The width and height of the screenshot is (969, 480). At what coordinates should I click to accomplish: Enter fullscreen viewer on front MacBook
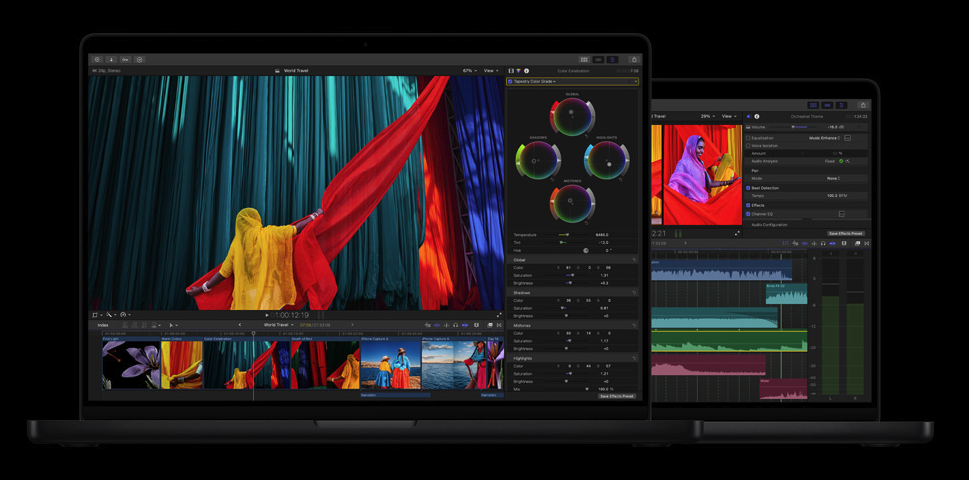click(499, 314)
